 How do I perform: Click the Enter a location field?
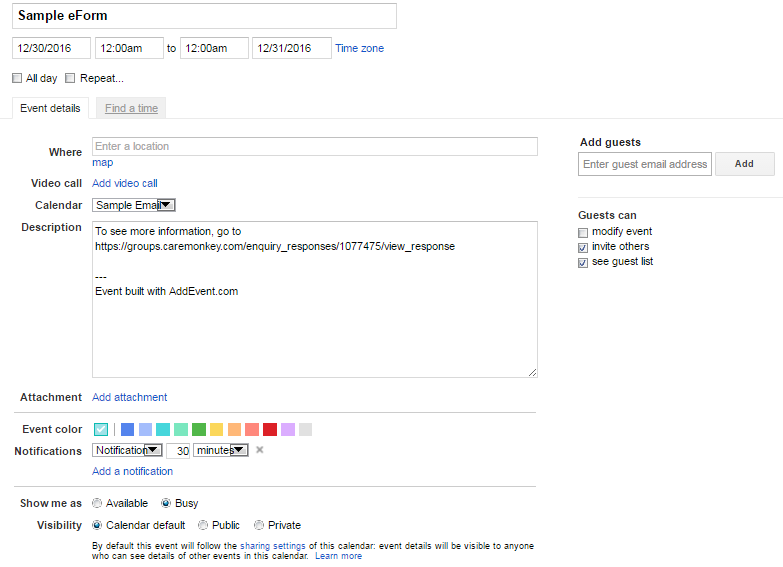pyautogui.click(x=315, y=146)
